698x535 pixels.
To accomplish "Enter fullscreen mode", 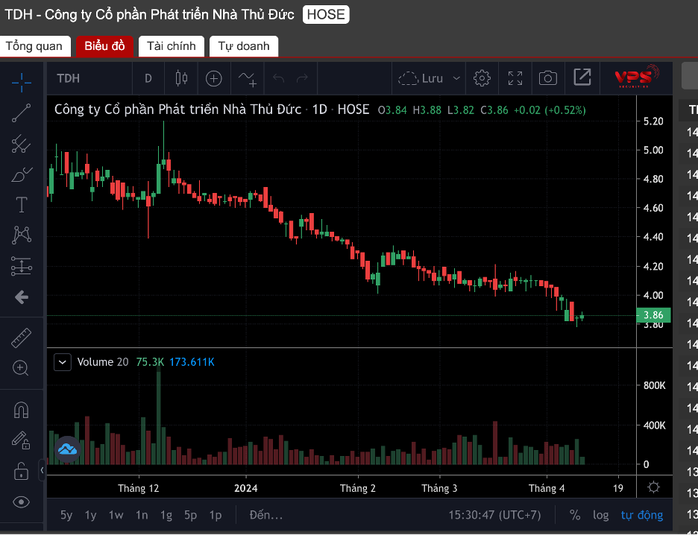I will tap(515, 79).
